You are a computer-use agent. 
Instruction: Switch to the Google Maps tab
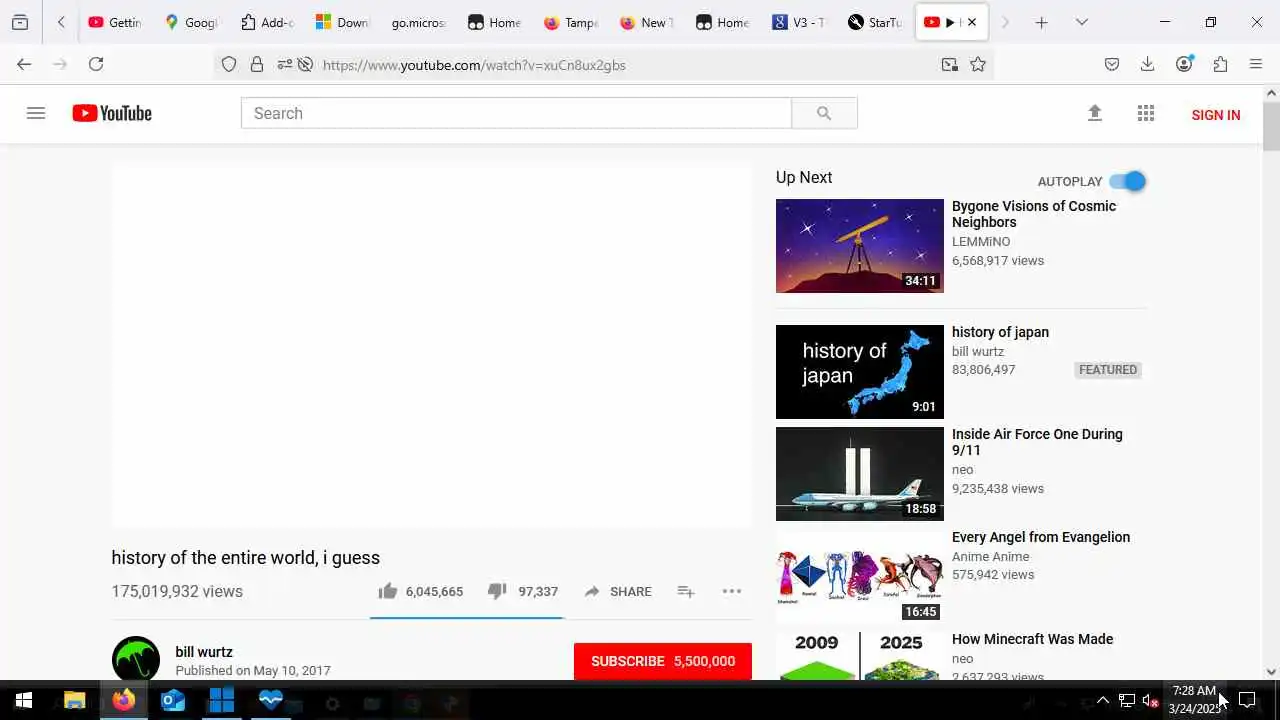(x=191, y=22)
